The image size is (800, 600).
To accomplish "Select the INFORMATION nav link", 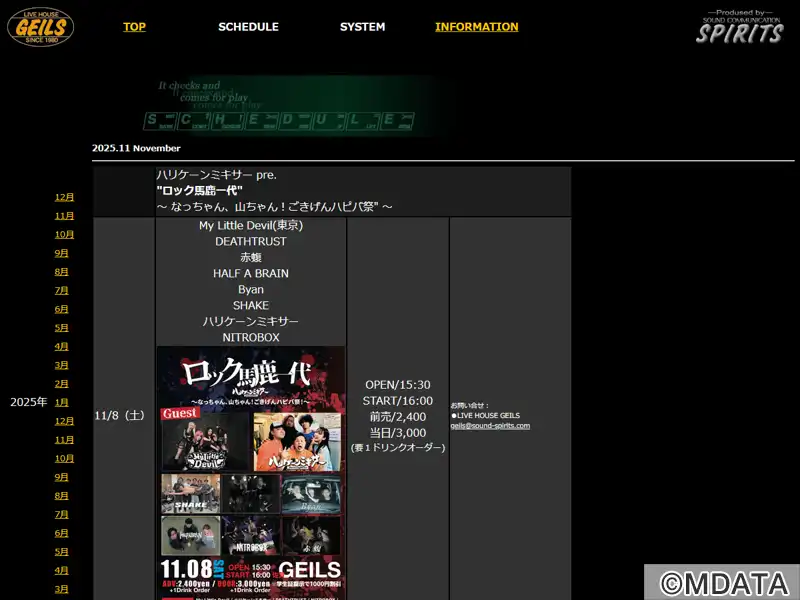I will pos(476,27).
